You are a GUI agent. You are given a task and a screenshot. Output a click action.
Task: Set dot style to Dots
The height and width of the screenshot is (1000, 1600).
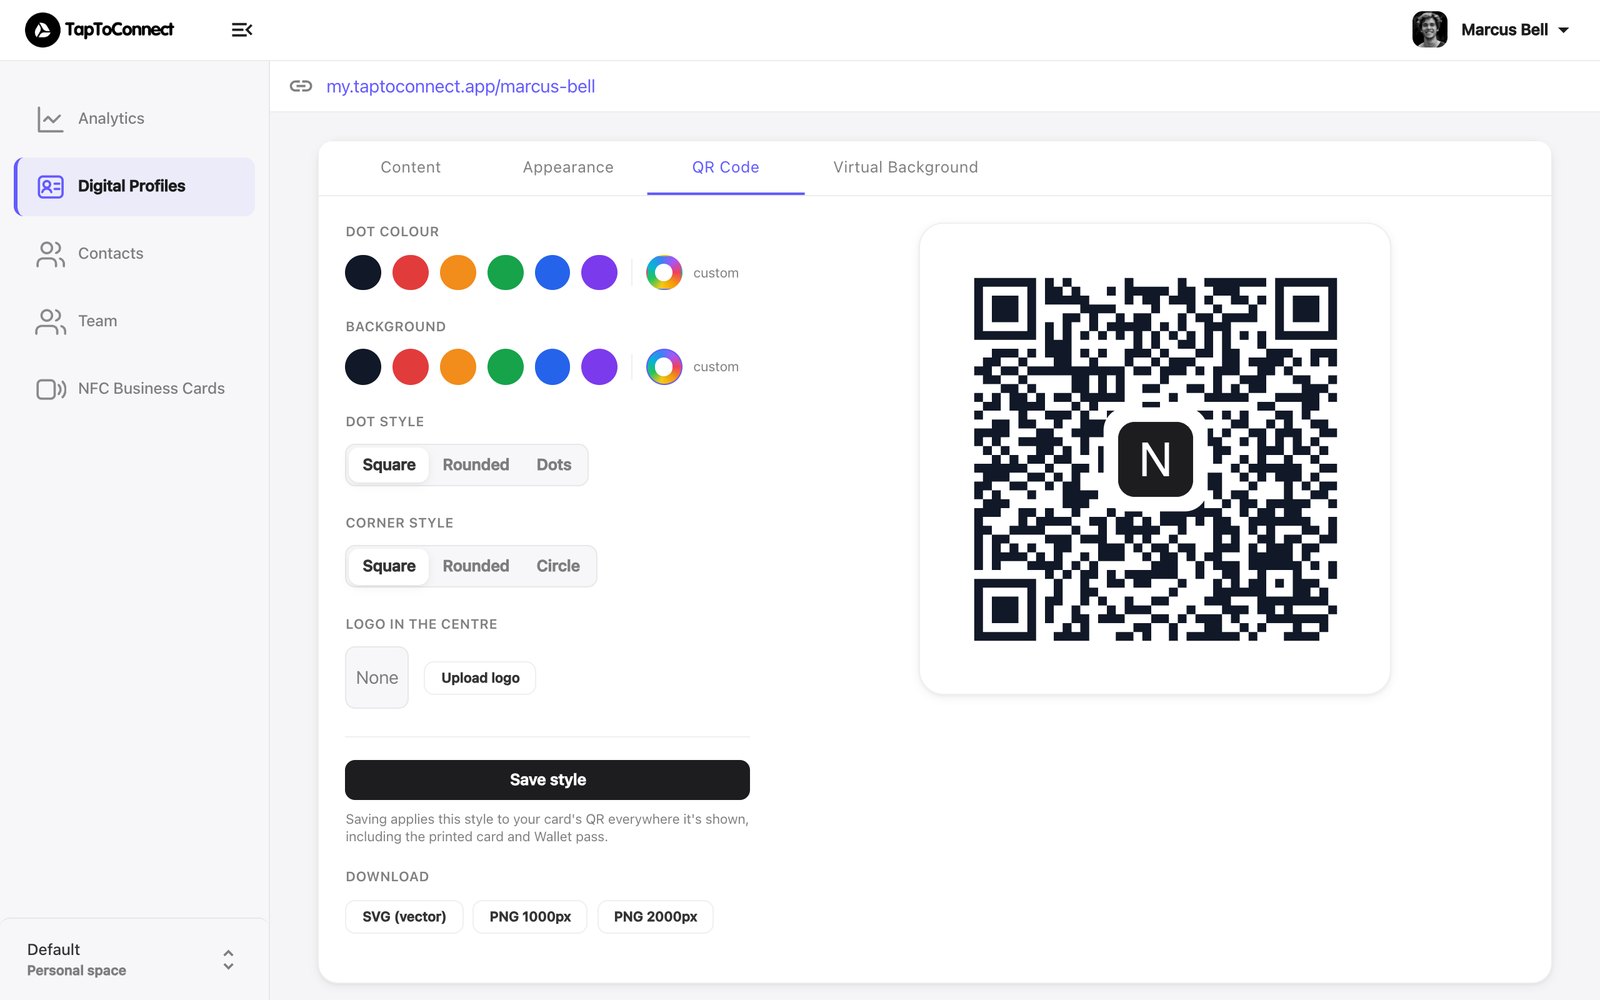click(554, 465)
